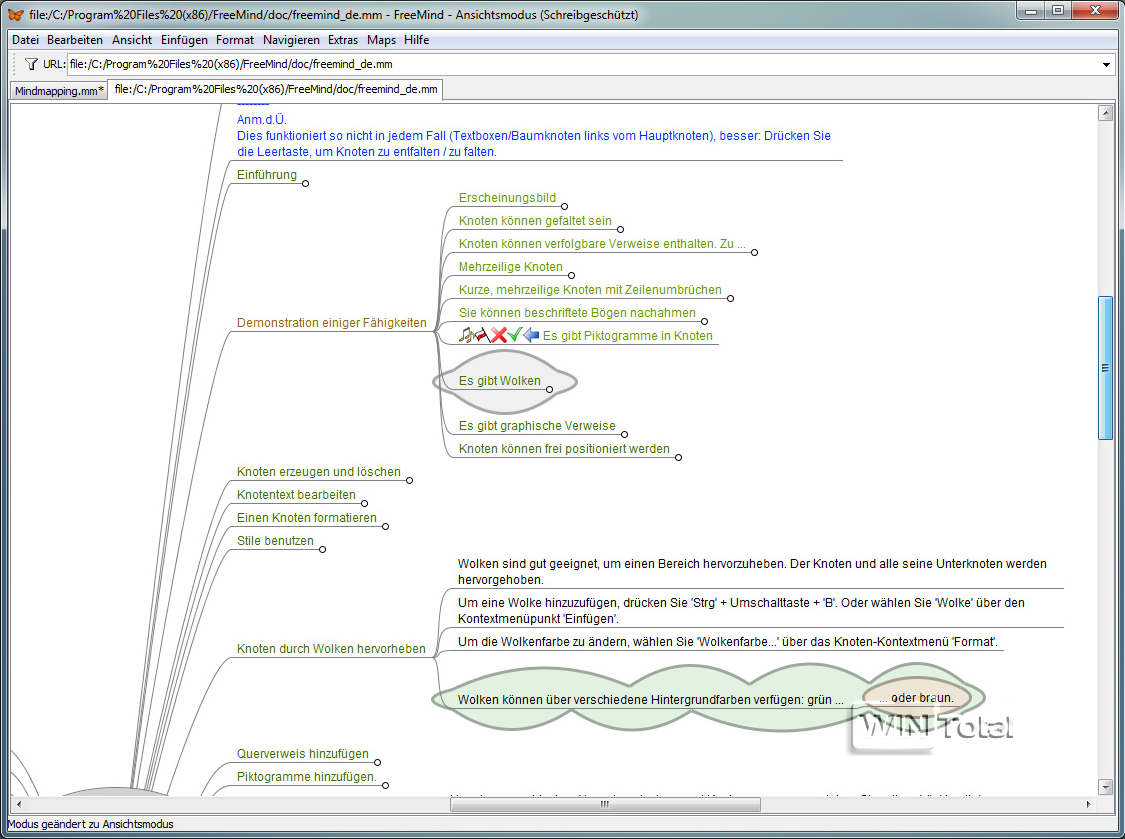Click 'Um die Wolkenfarbe zu ändern' node text
1125x839 pixels.
pyautogui.click(x=728, y=642)
